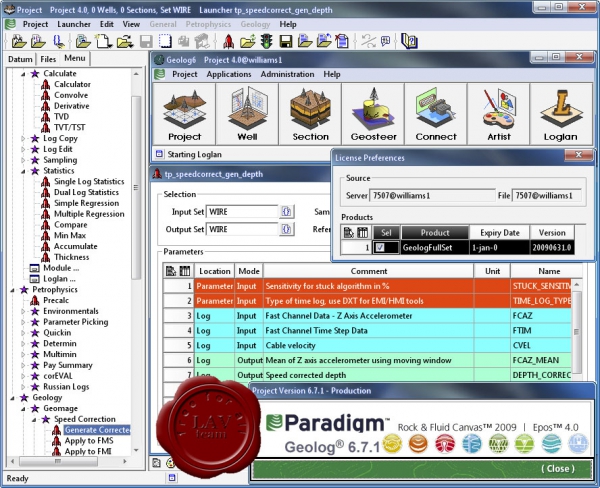This screenshot has width=600, height=488.
Task: Select Generate Corrected tree item
Action: tap(97, 430)
